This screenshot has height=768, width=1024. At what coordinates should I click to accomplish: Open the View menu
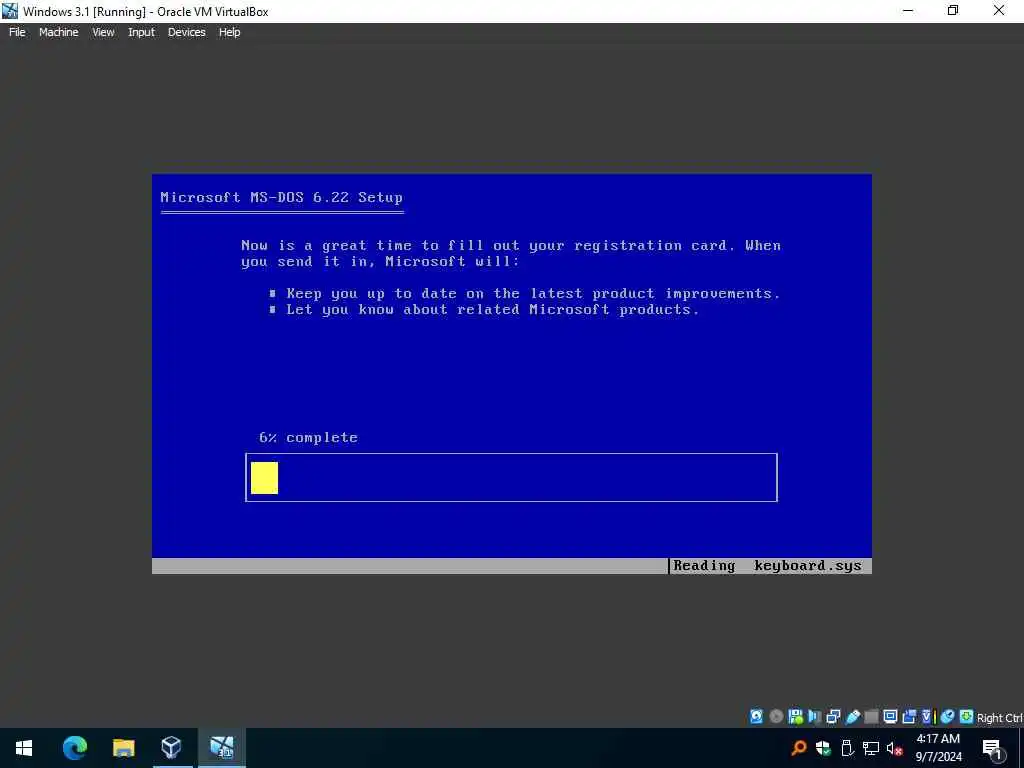(x=103, y=32)
